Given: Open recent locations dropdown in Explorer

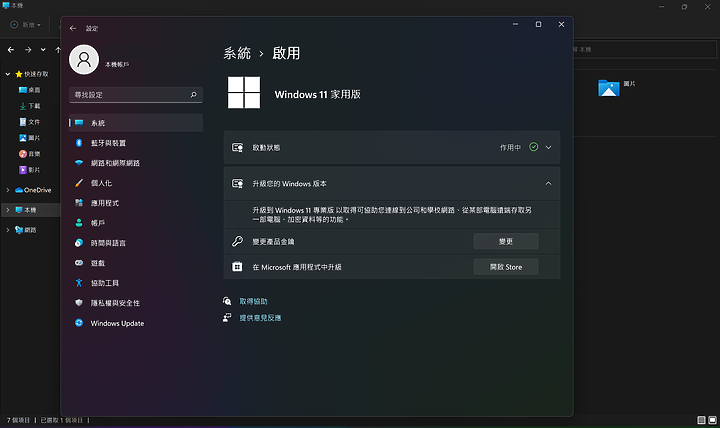Looking at the screenshot, I should point(43,50).
